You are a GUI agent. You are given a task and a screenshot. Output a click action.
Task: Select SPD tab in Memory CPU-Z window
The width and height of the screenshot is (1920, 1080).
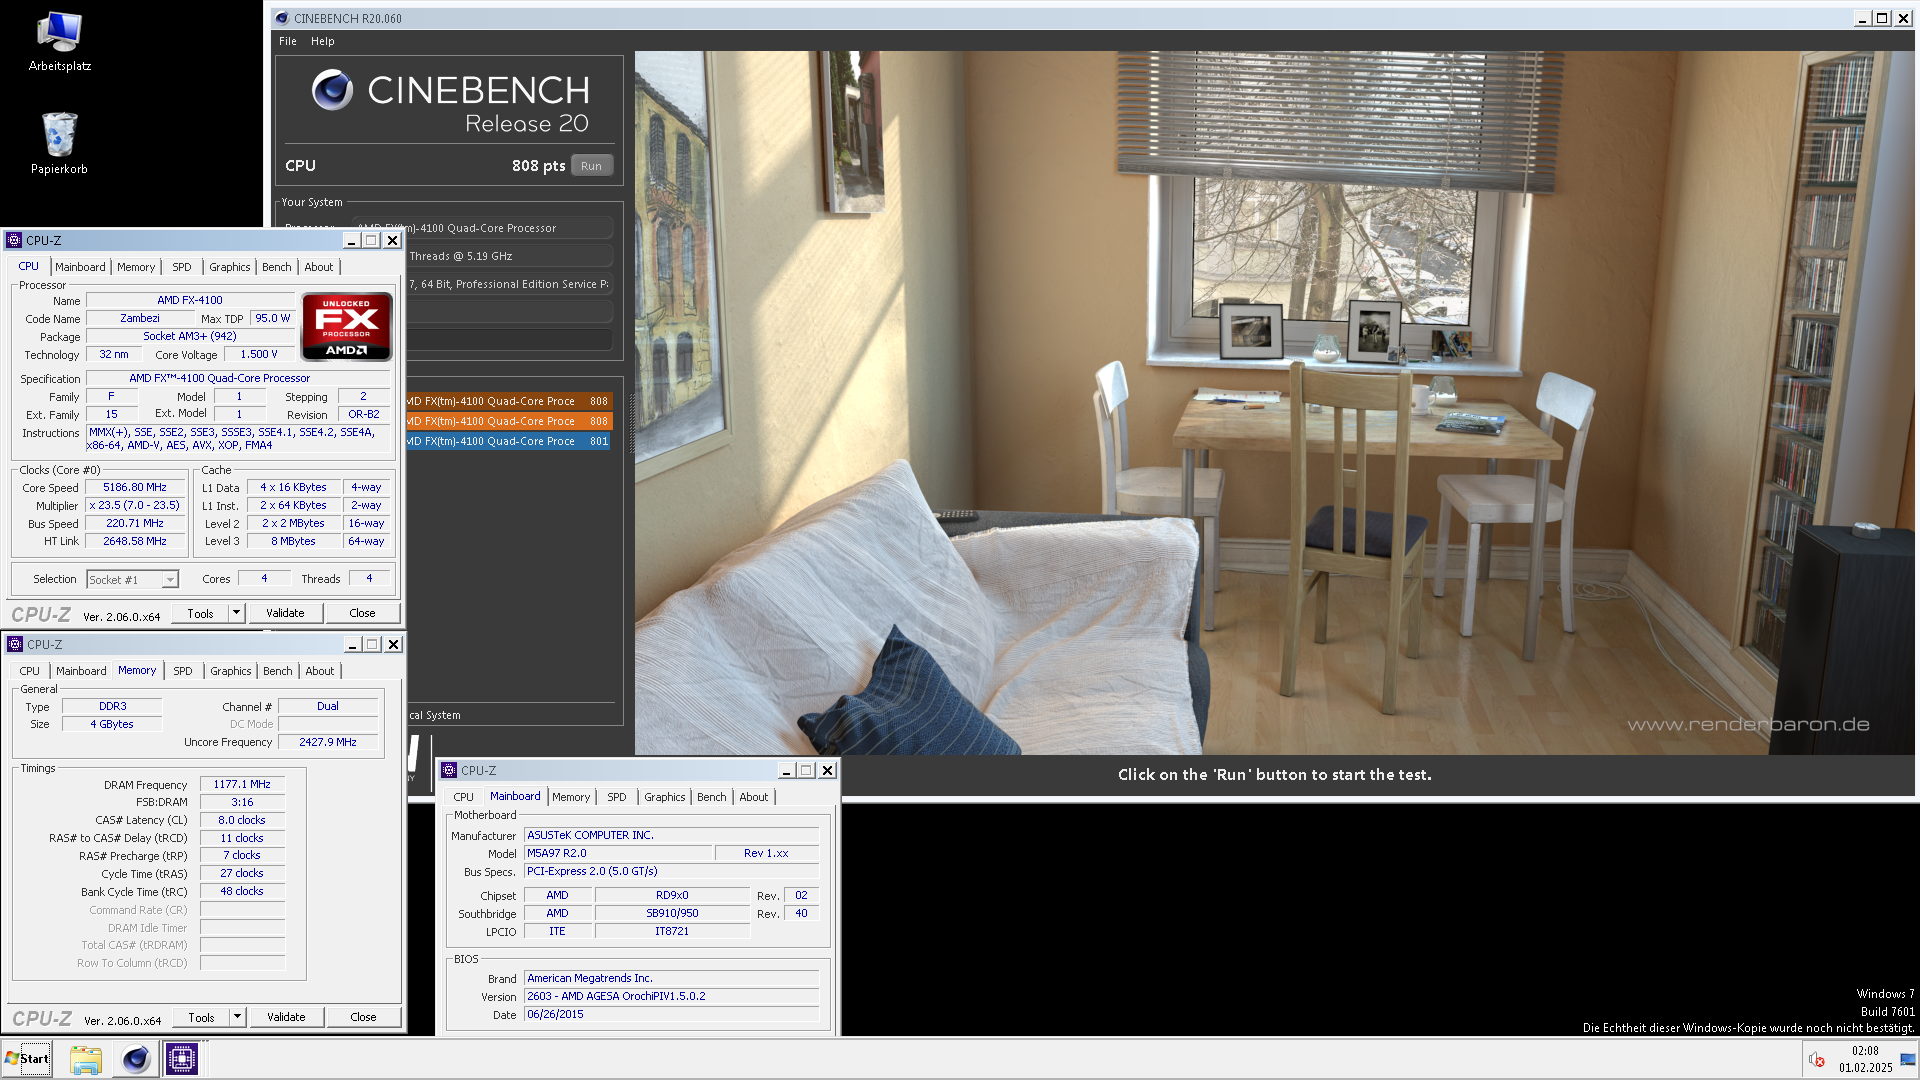click(x=182, y=671)
